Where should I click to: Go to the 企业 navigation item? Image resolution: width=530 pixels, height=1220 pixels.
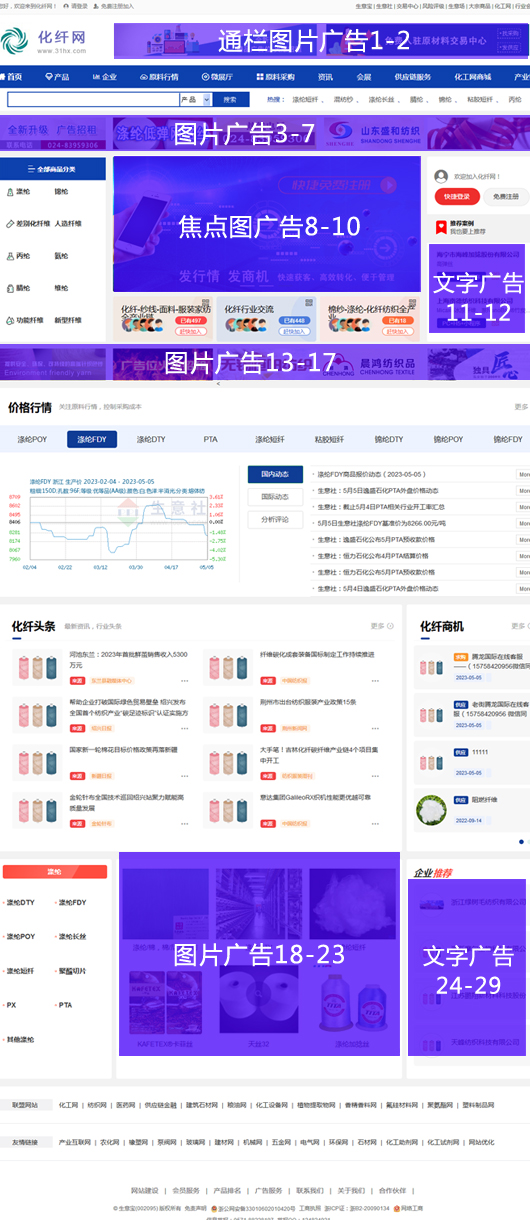106,77
